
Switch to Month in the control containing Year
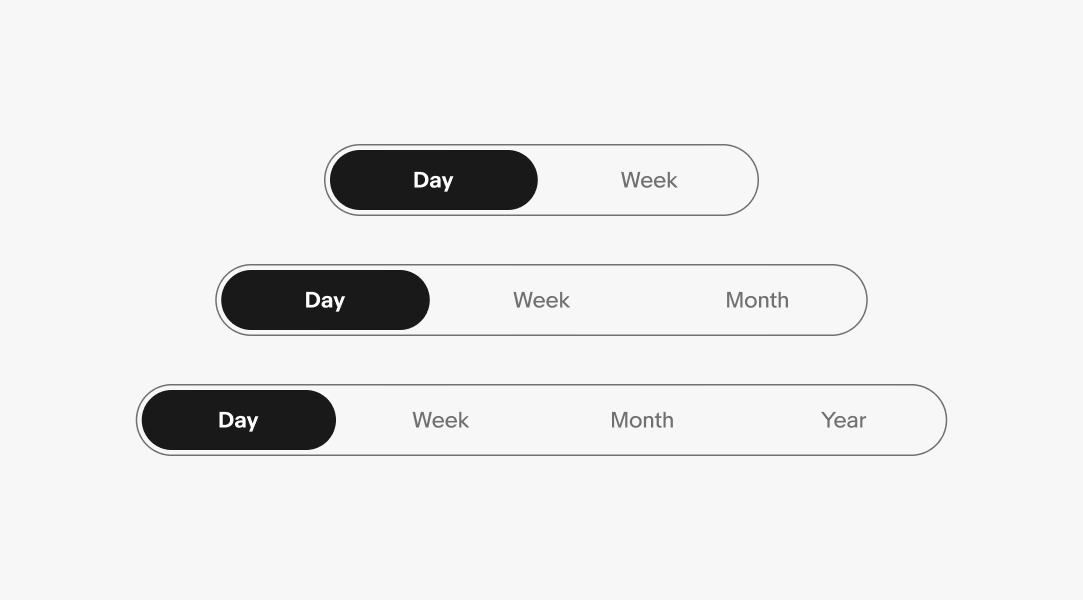point(642,420)
